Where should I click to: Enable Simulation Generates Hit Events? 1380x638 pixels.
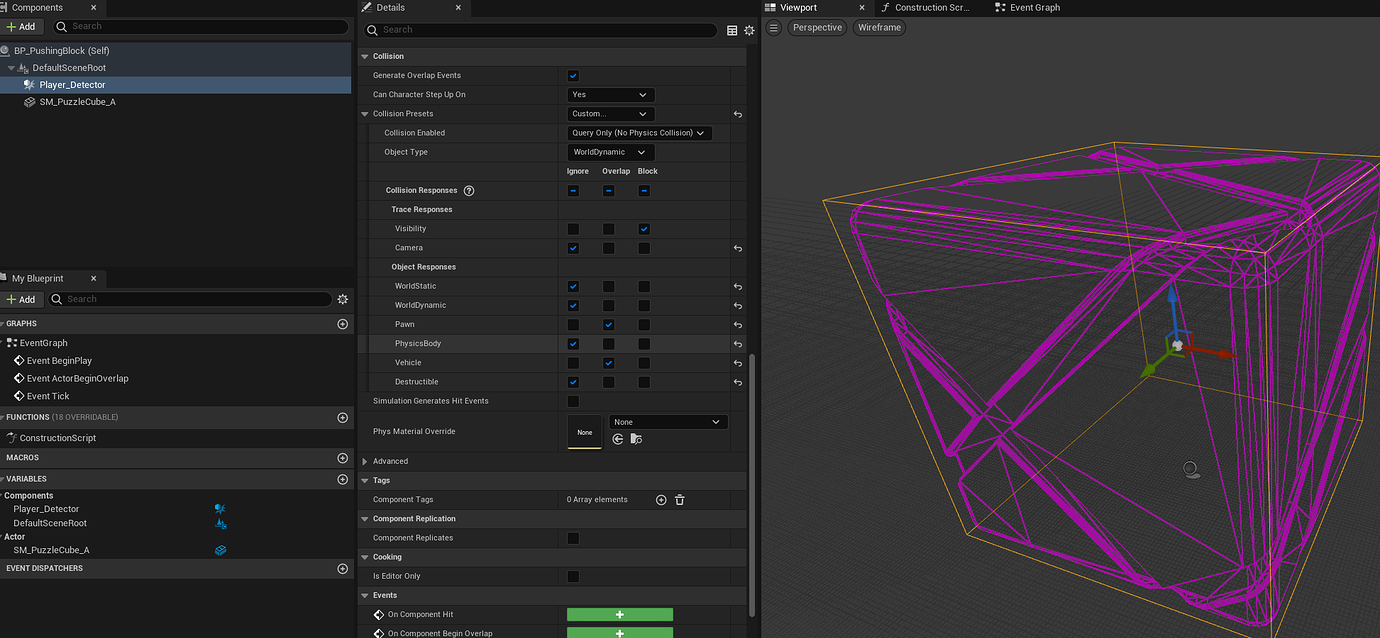click(573, 401)
